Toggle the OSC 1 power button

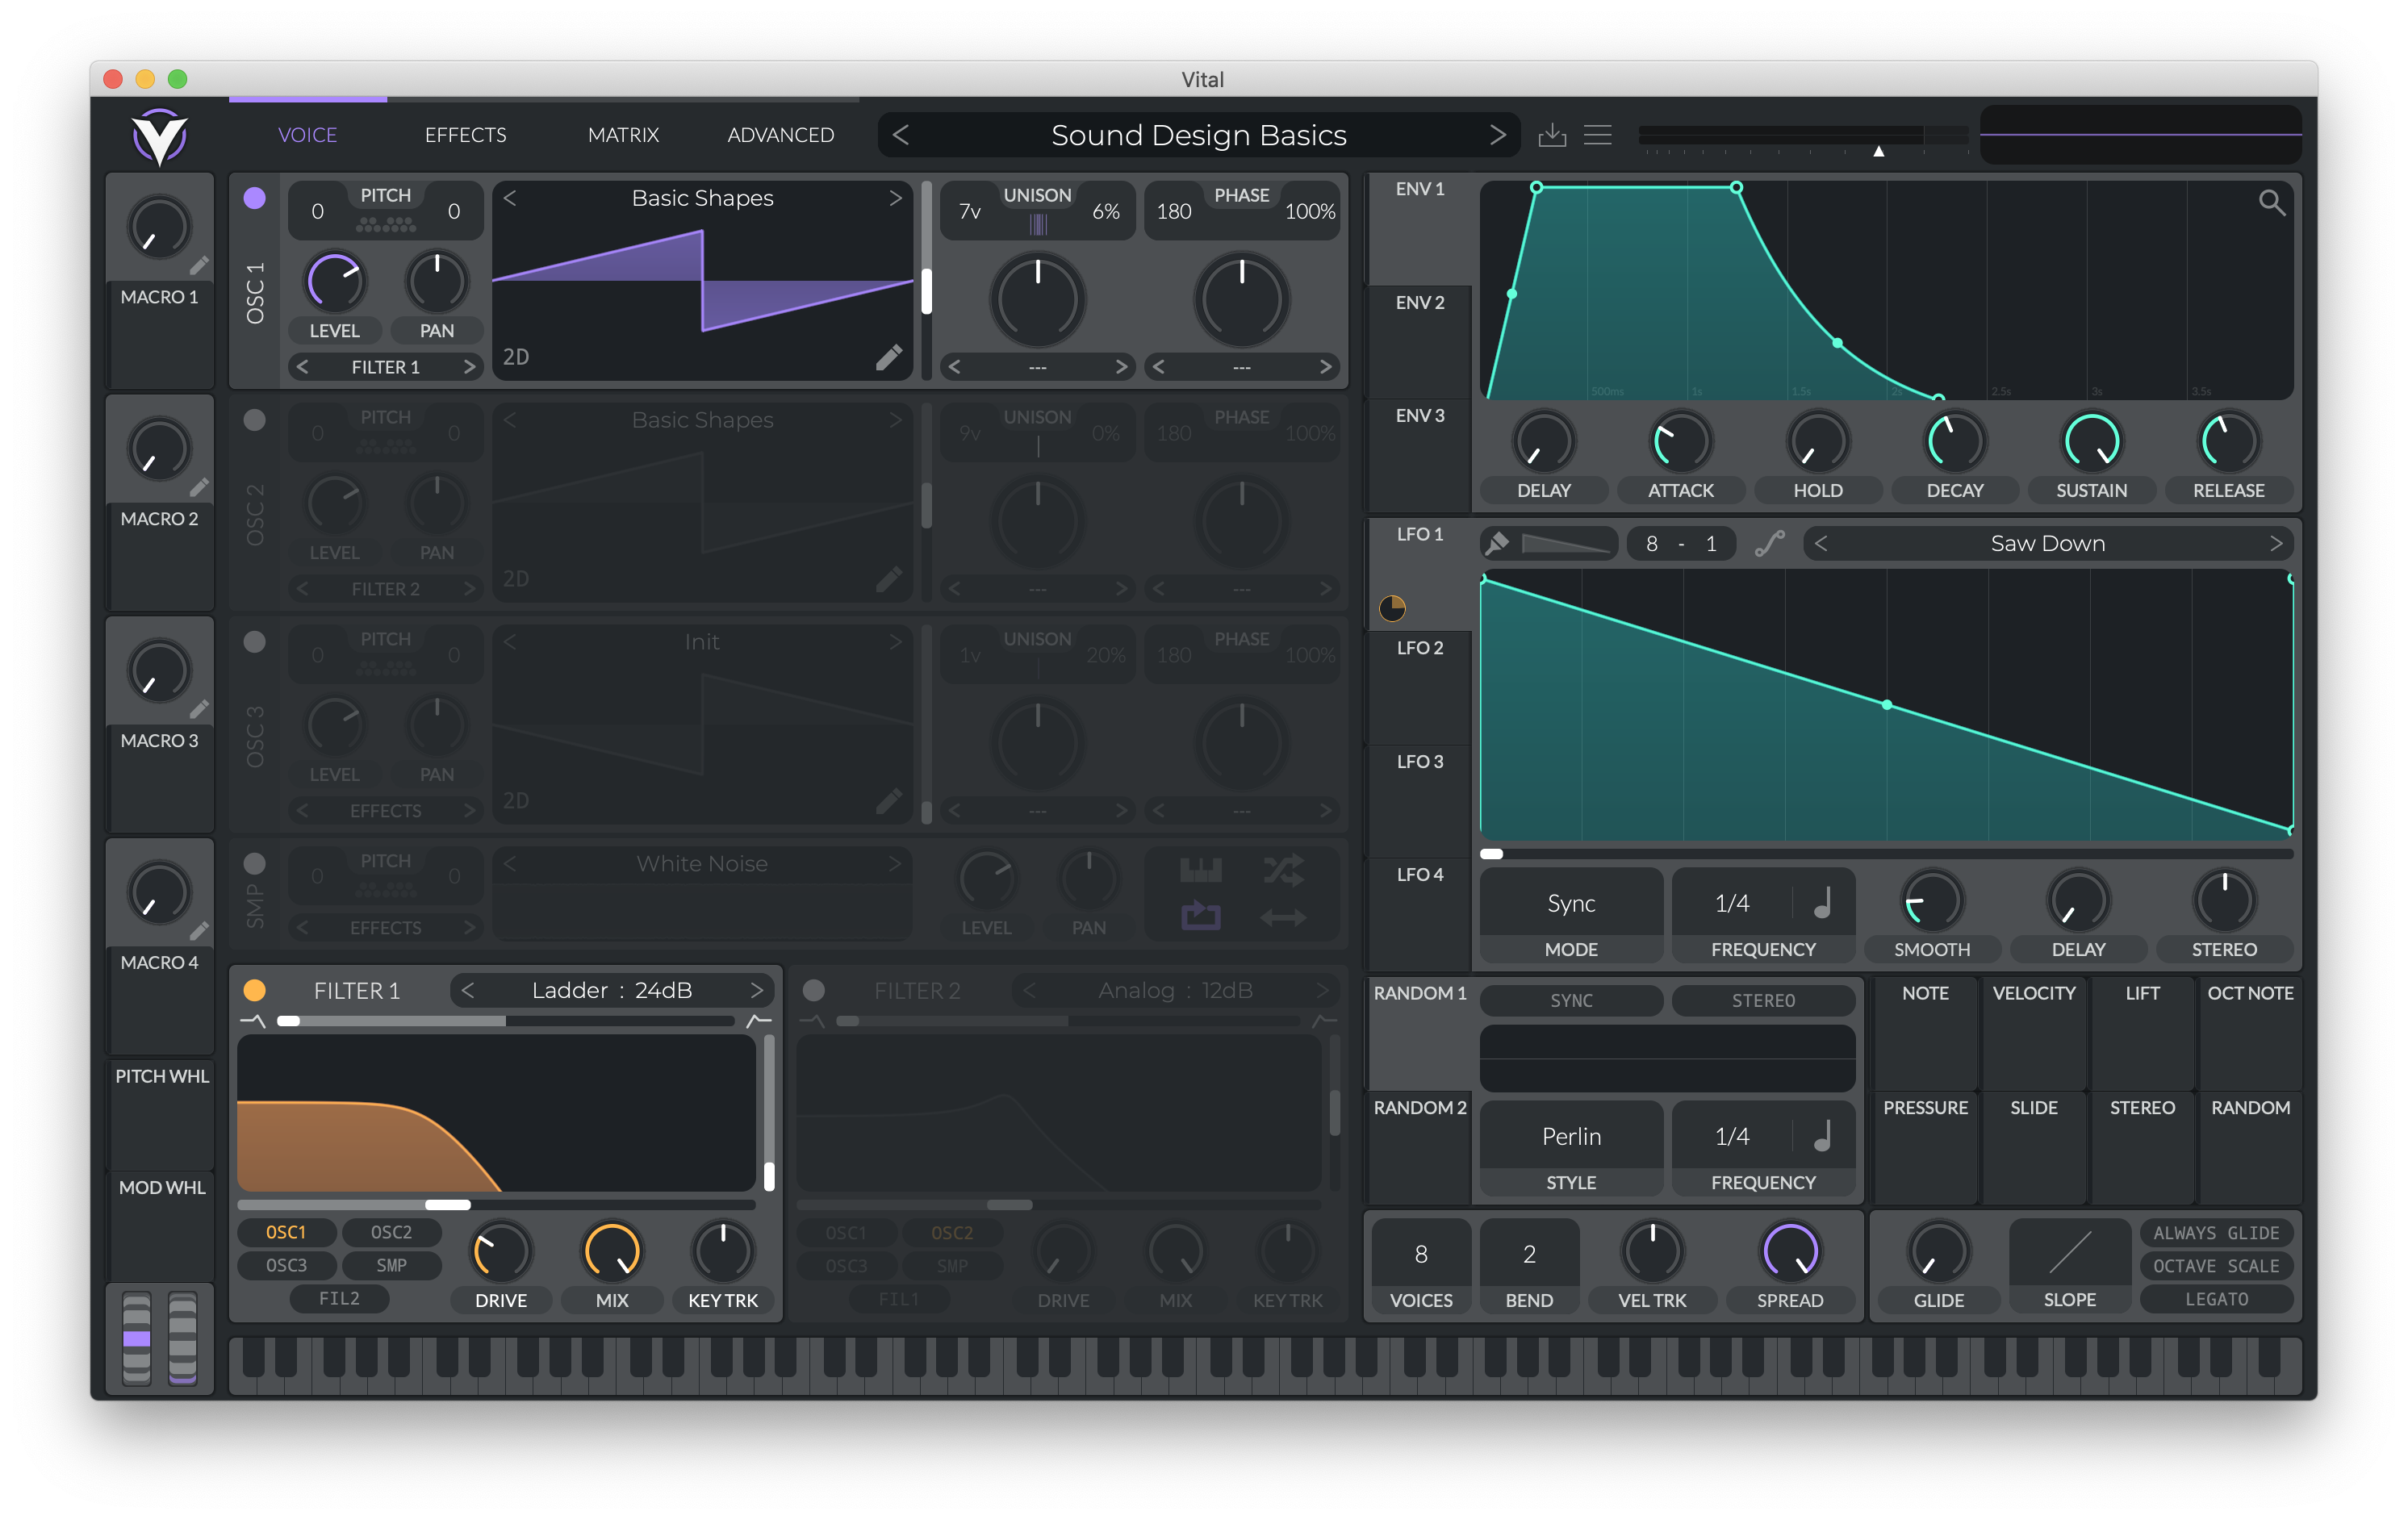click(x=255, y=198)
